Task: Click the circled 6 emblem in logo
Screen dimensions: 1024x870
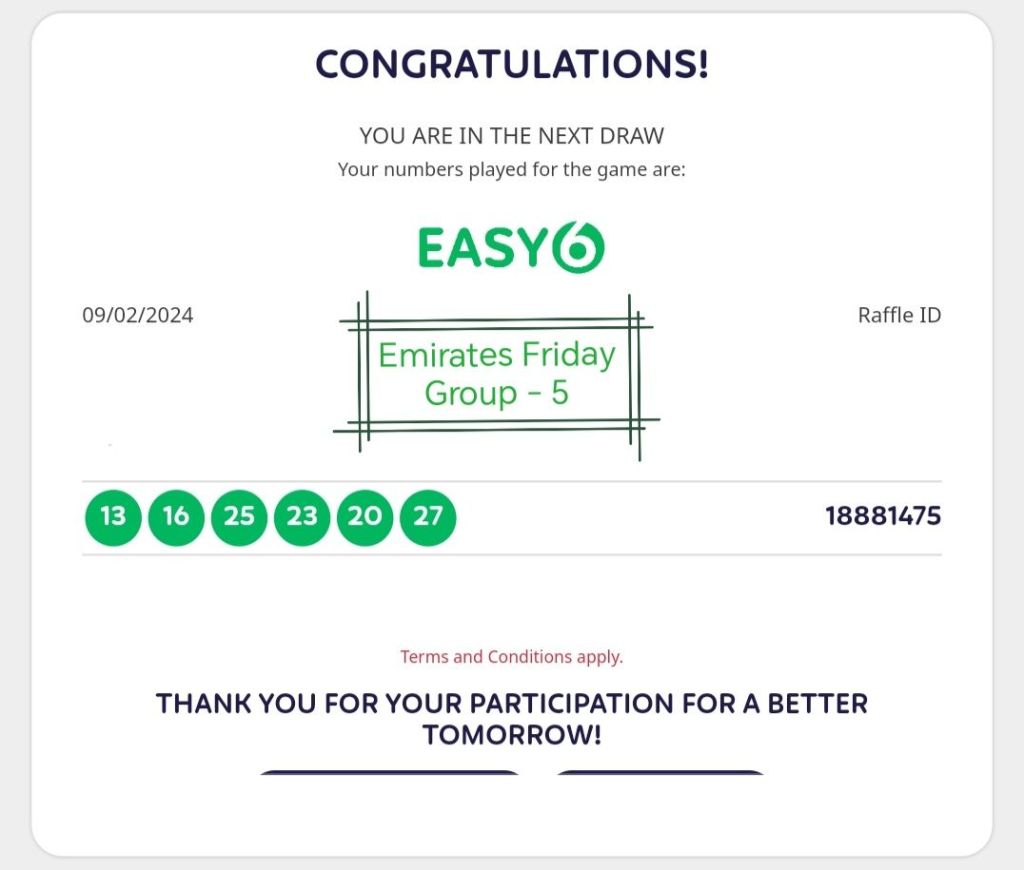Action: point(578,248)
